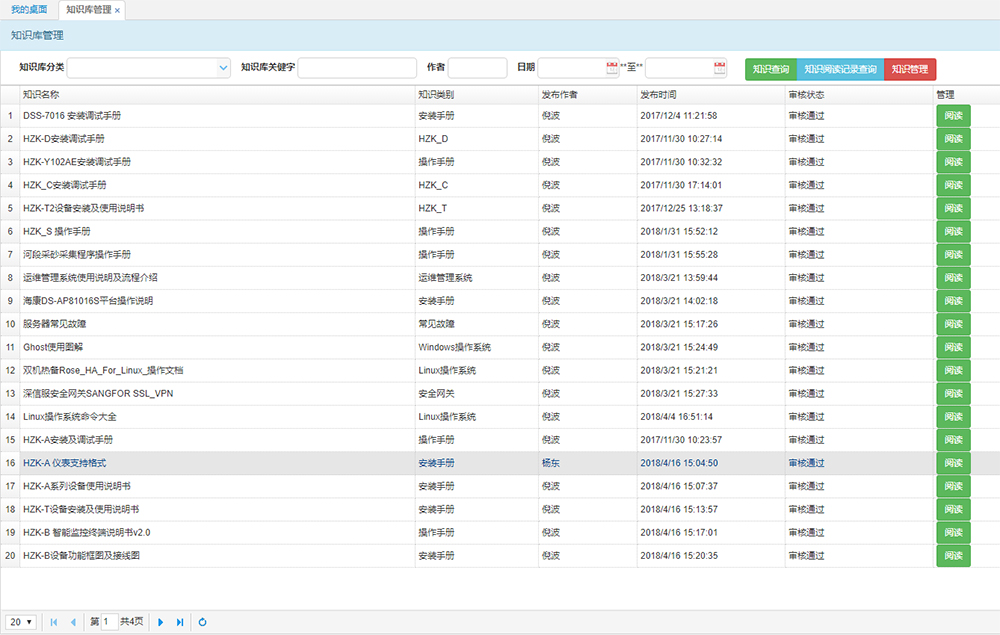Screen dimensions: 1000x635
Task: Go to the next page
Action: click(x=161, y=622)
